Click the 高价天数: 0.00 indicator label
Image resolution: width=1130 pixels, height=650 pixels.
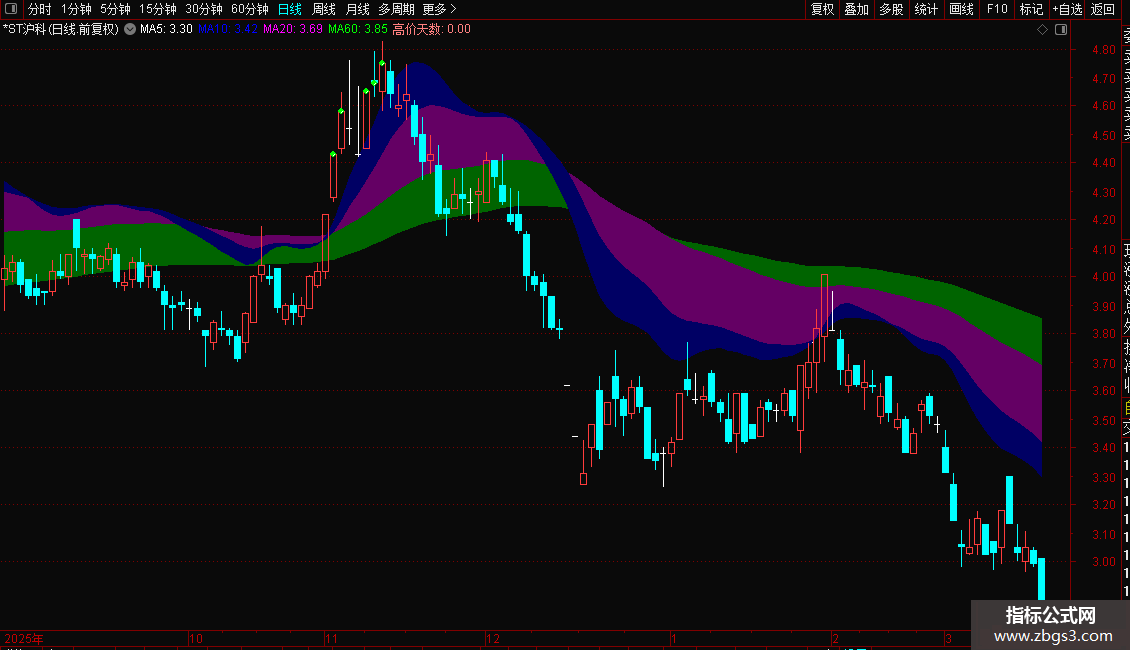tap(431, 30)
